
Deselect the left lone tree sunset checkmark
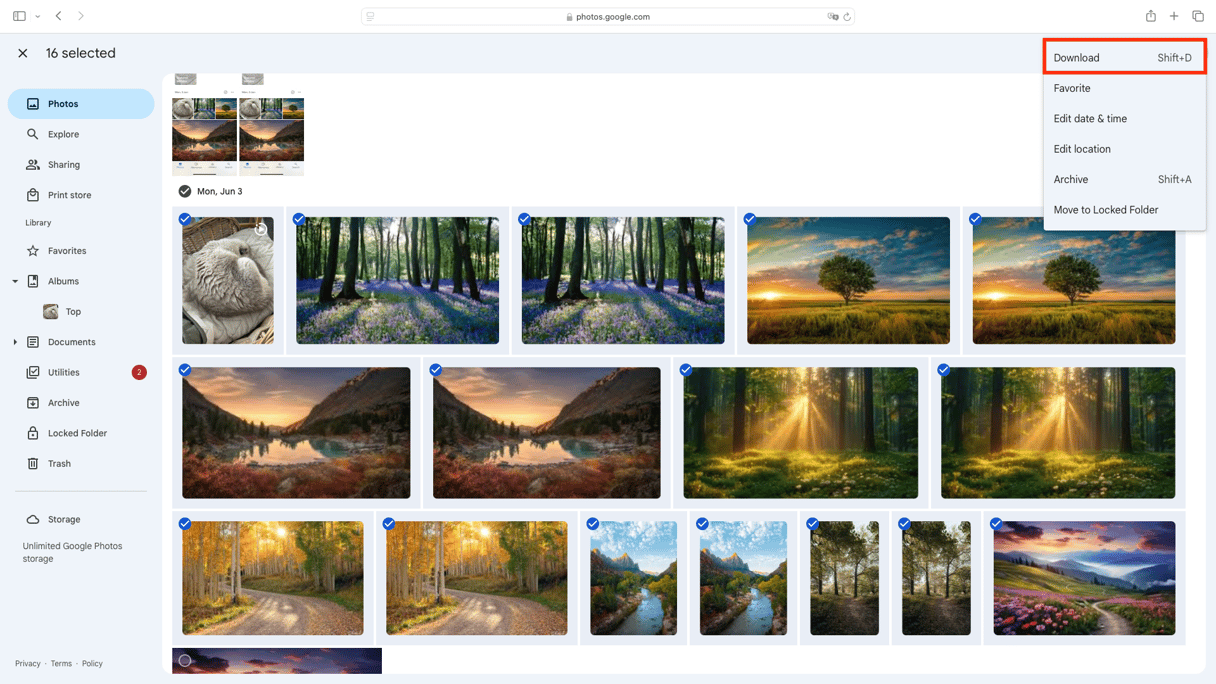(750, 219)
